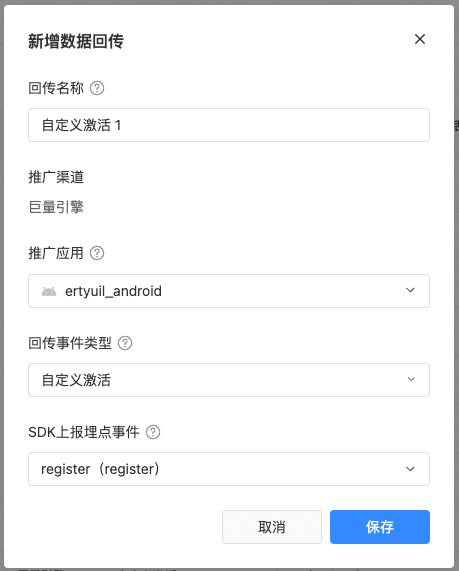Screen dimensions: 459x571
Task: Expand the ertyuil_android dropdown arrow
Action: pos(410,290)
